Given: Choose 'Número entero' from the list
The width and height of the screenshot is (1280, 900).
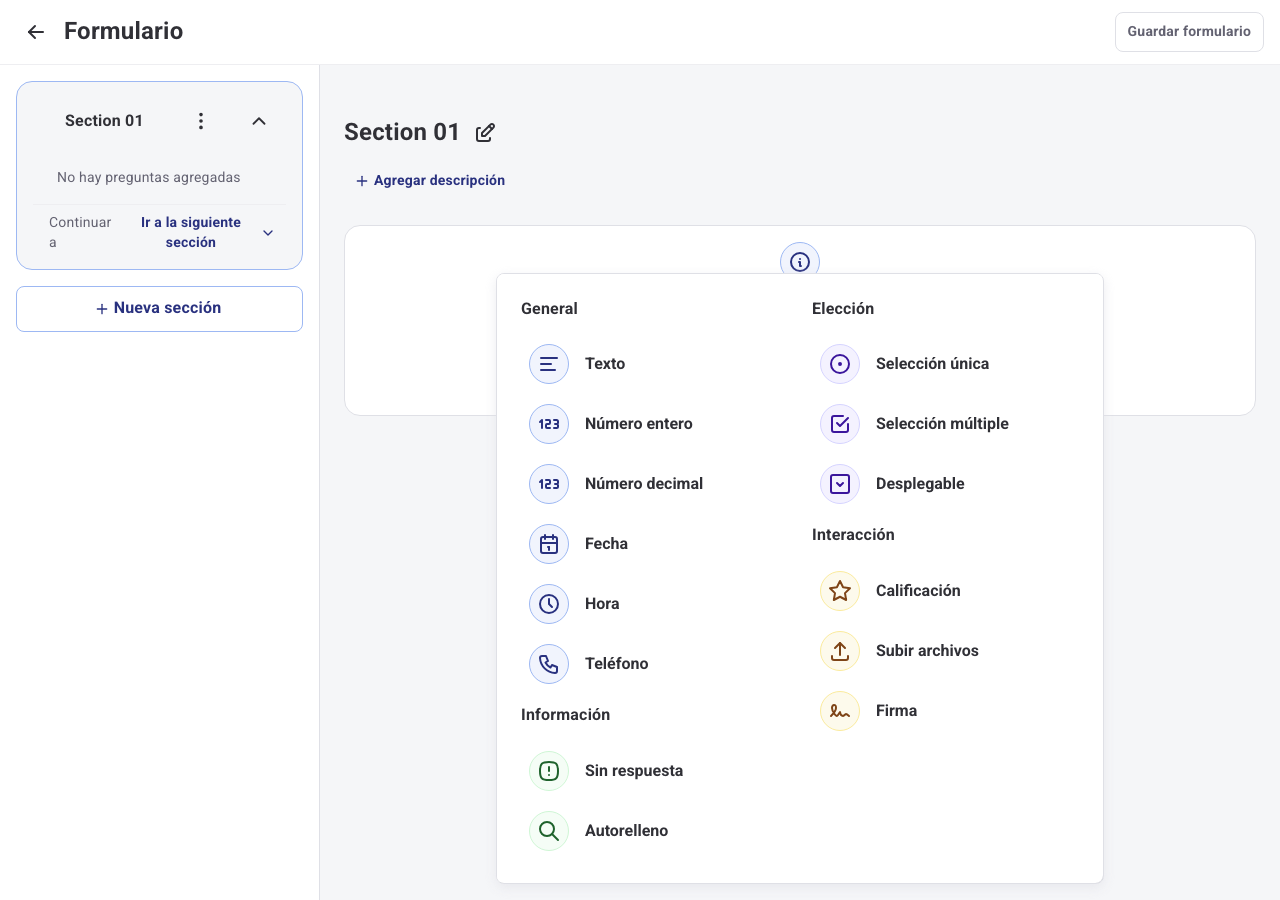Looking at the screenshot, I should [x=639, y=424].
